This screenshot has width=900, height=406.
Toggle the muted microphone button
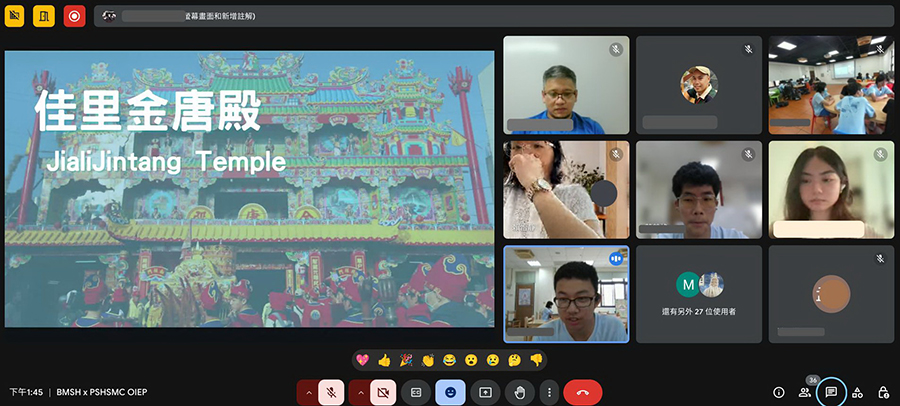pyautogui.click(x=332, y=393)
